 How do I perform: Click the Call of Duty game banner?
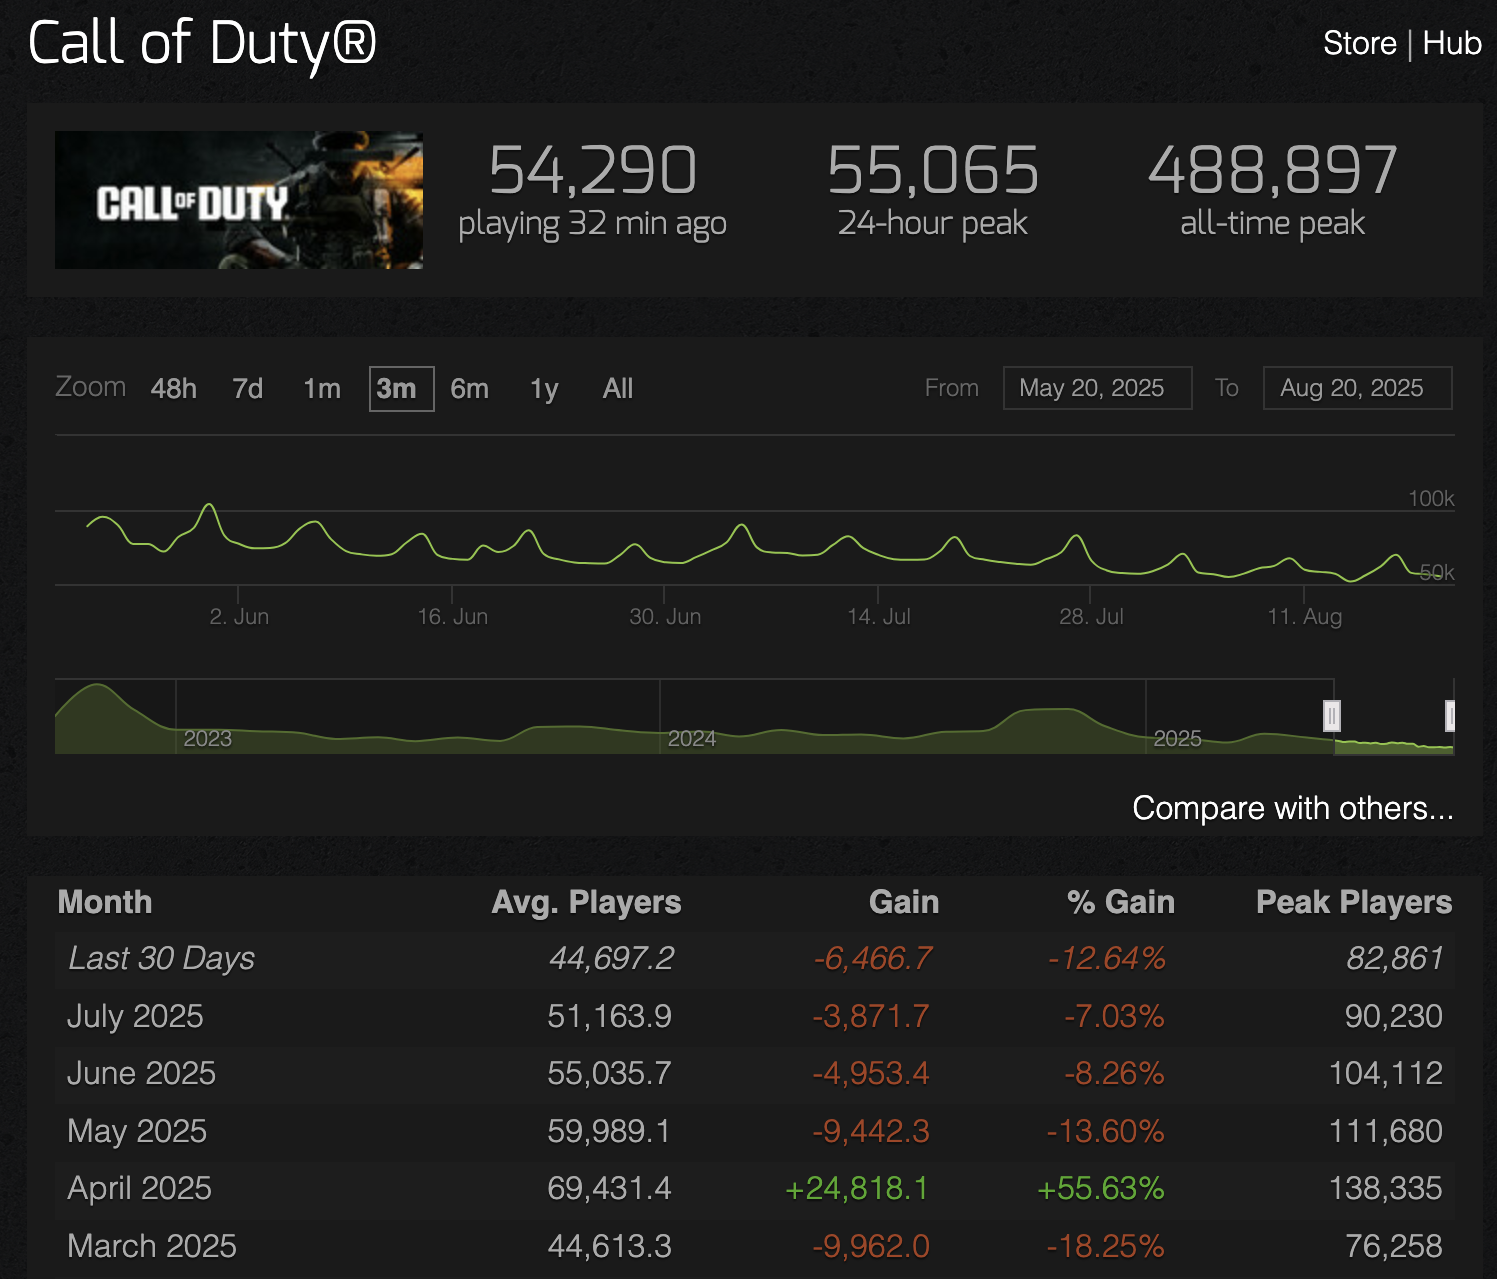239,200
